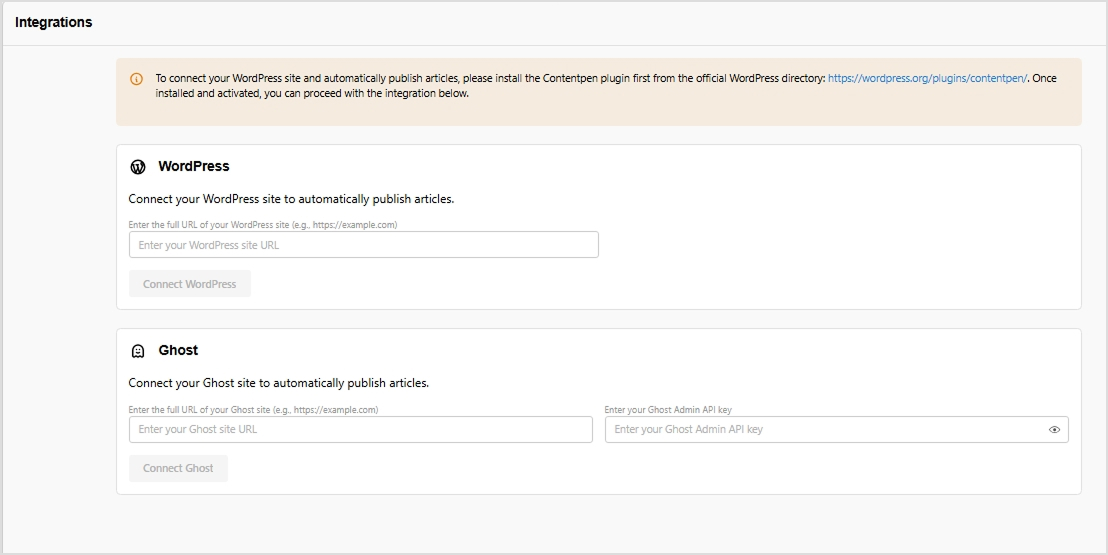Click the Connect WordPress button
This screenshot has height=555, width=1108.
pos(189,284)
